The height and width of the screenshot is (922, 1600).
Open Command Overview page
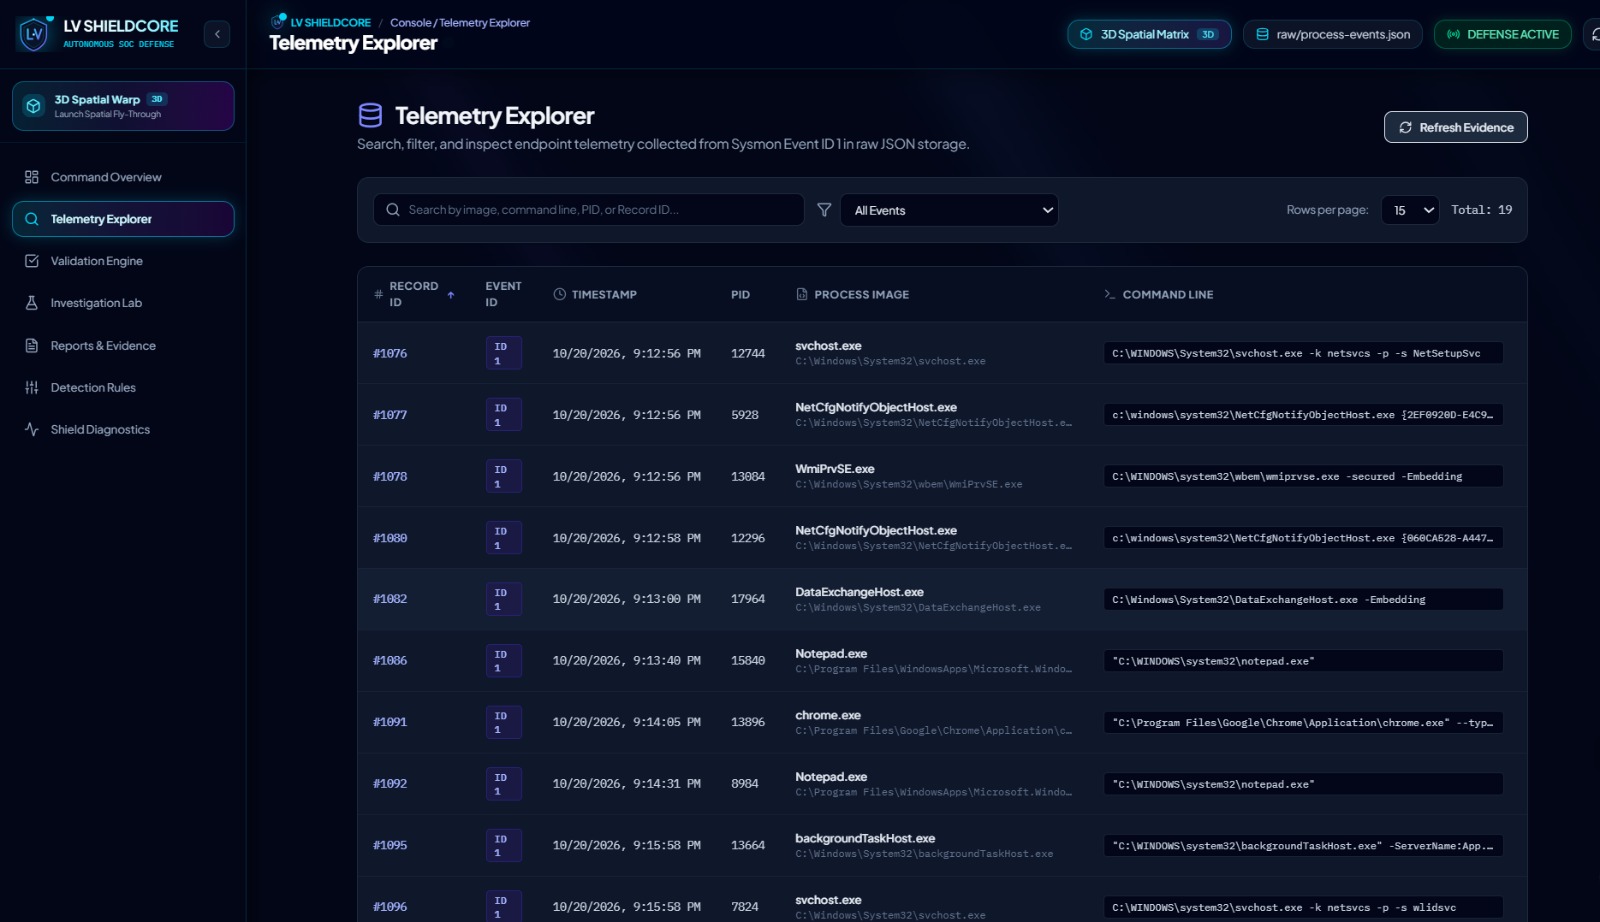(x=123, y=177)
